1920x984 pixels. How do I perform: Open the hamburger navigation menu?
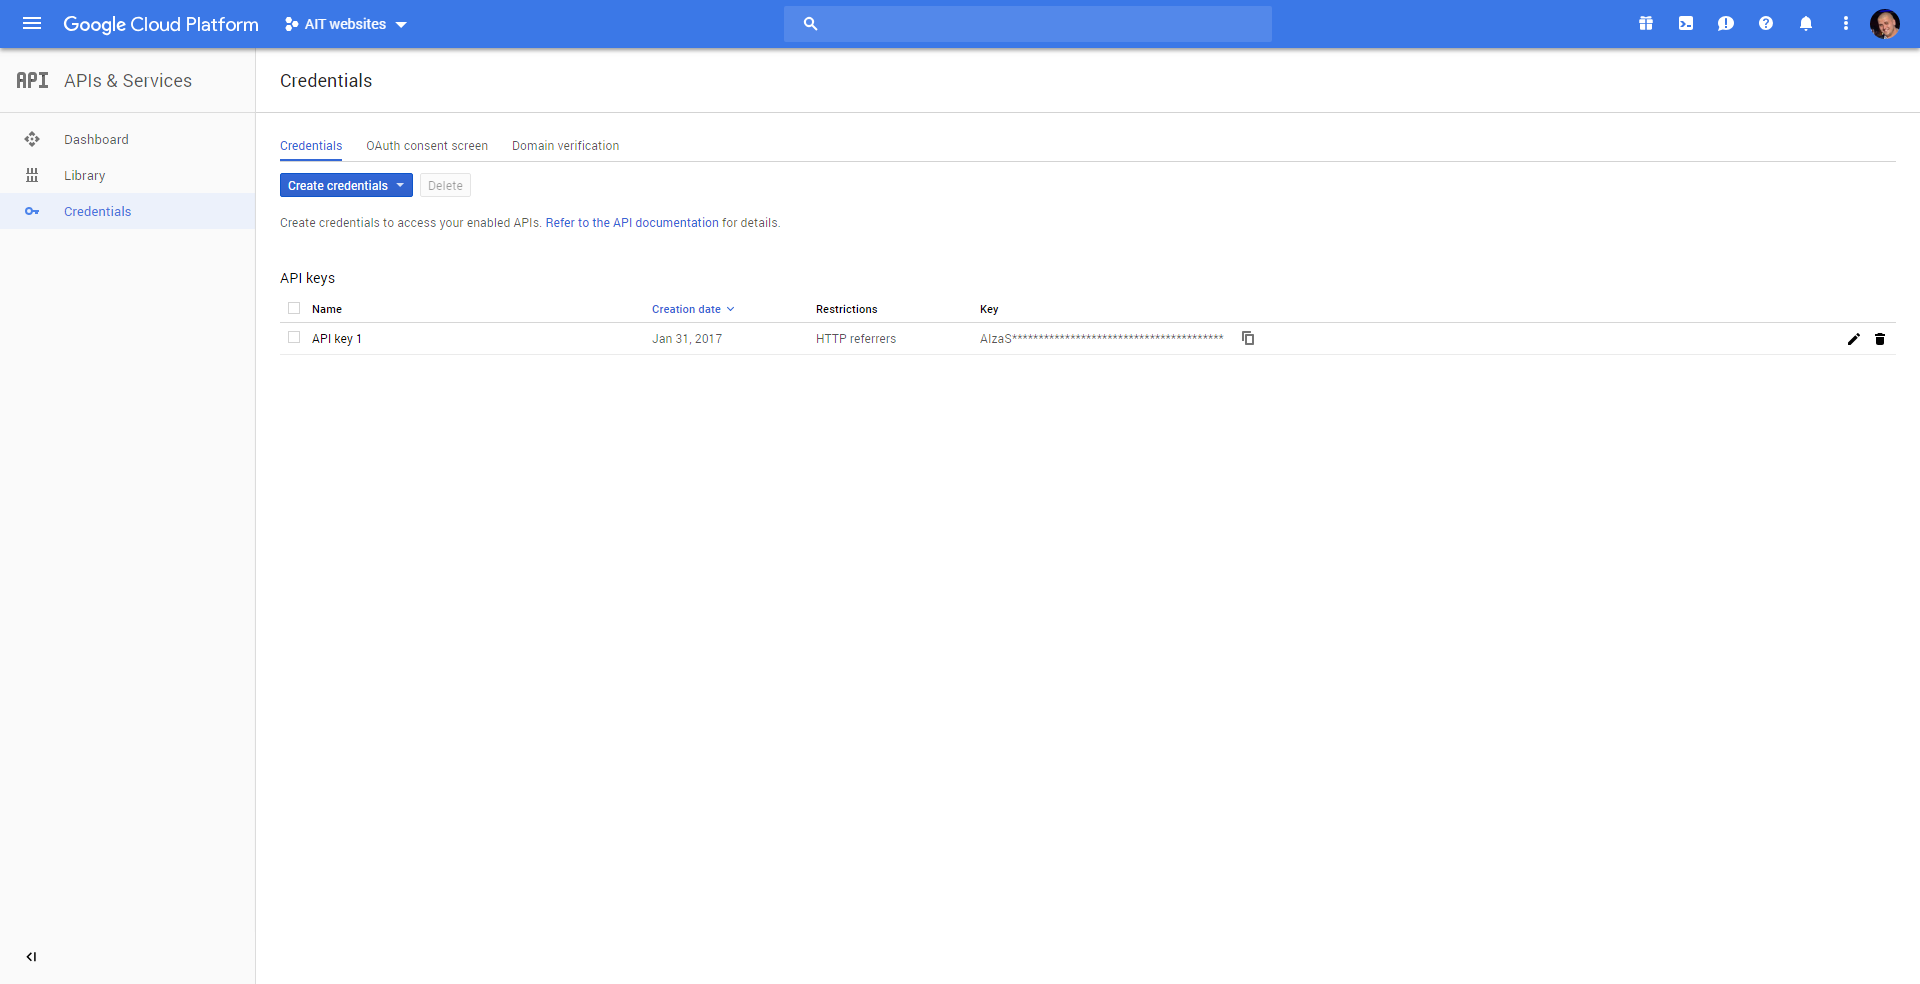click(32, 24)
